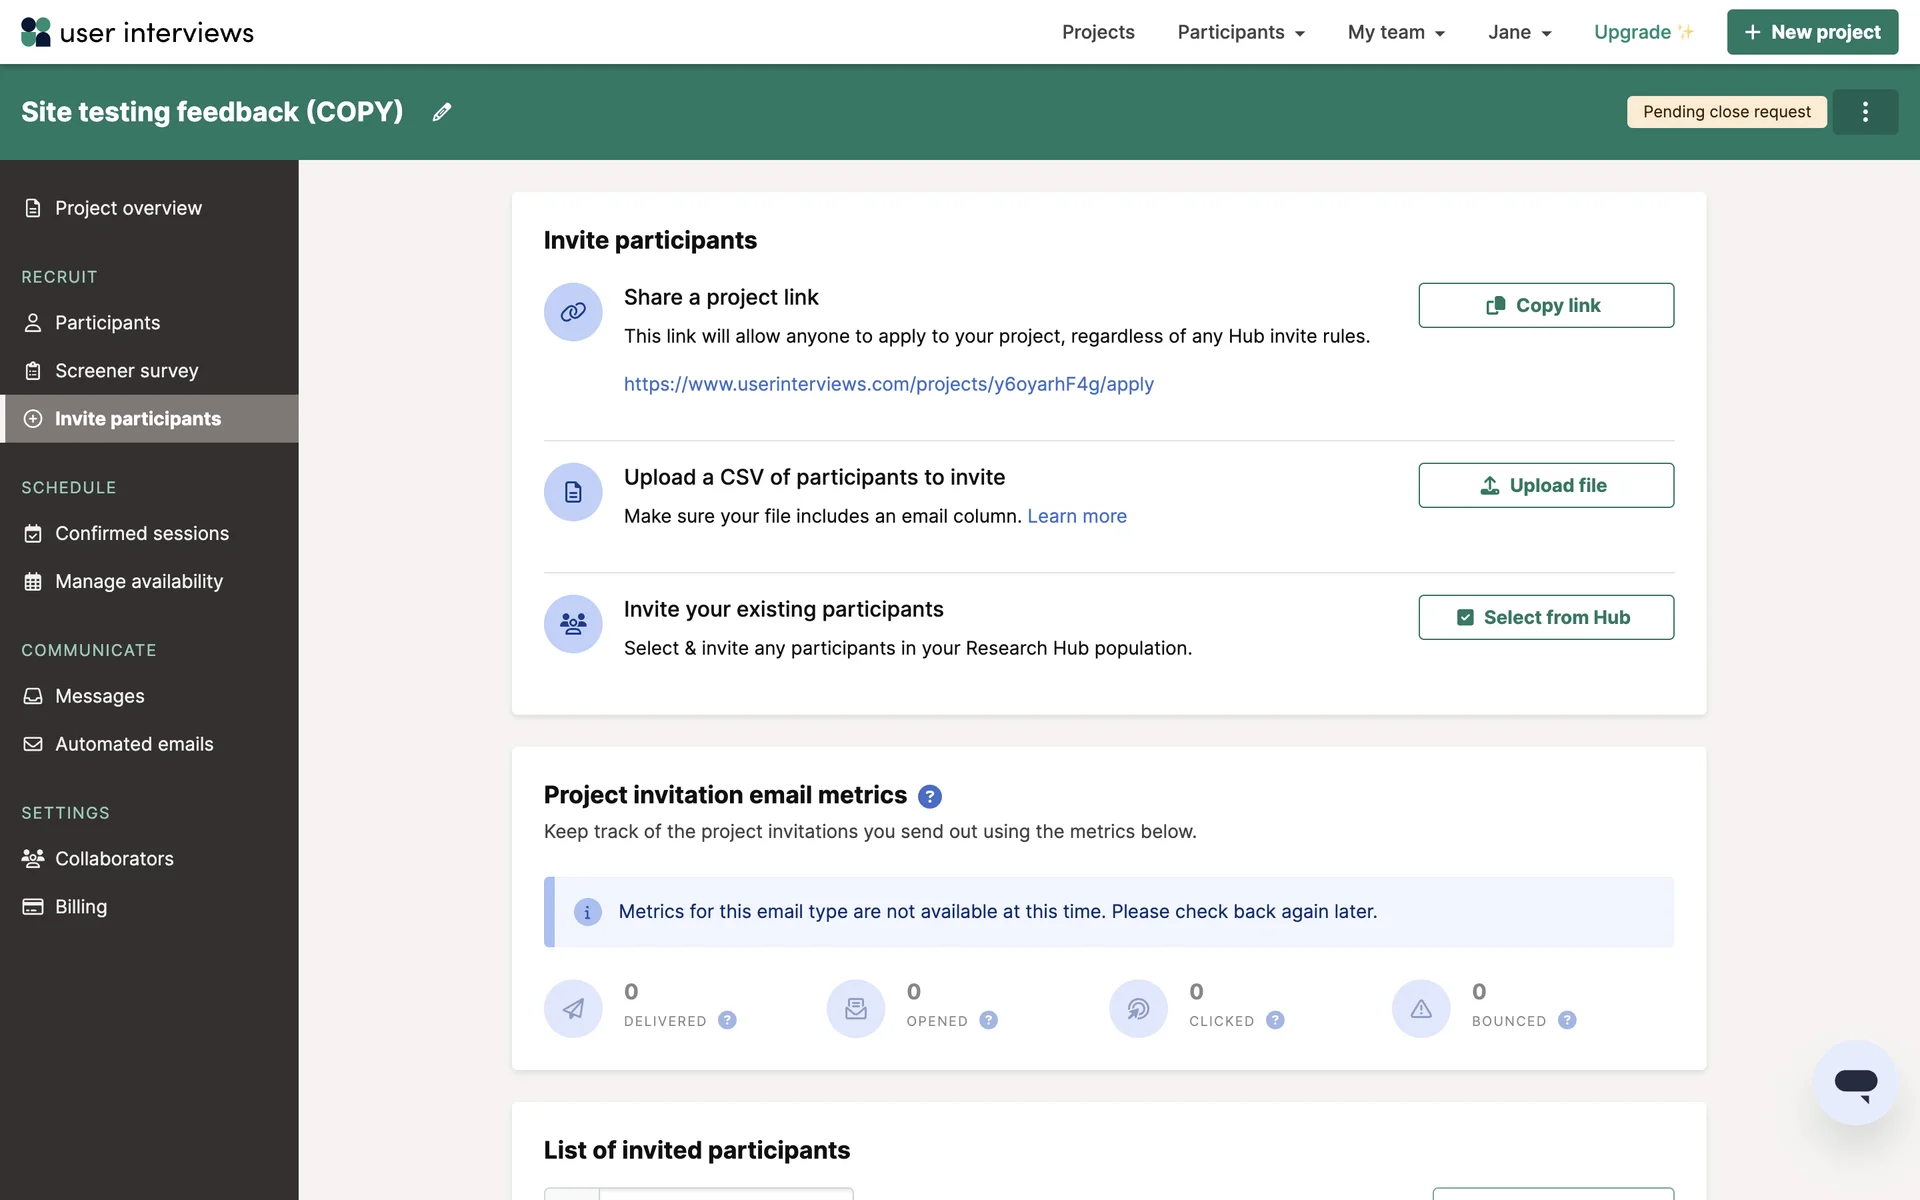Expand the My team dropdown
Viewport: 1920px width, 1200px height.
pos(1396,32)
